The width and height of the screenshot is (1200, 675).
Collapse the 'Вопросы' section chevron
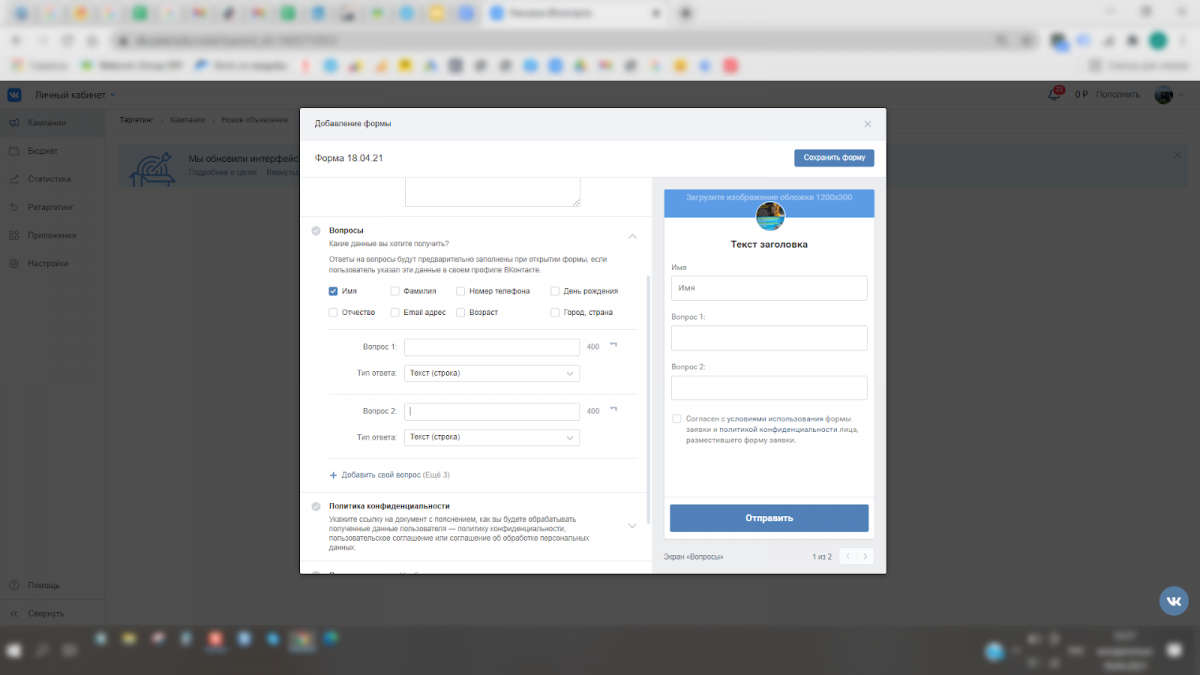pos(632,236)
